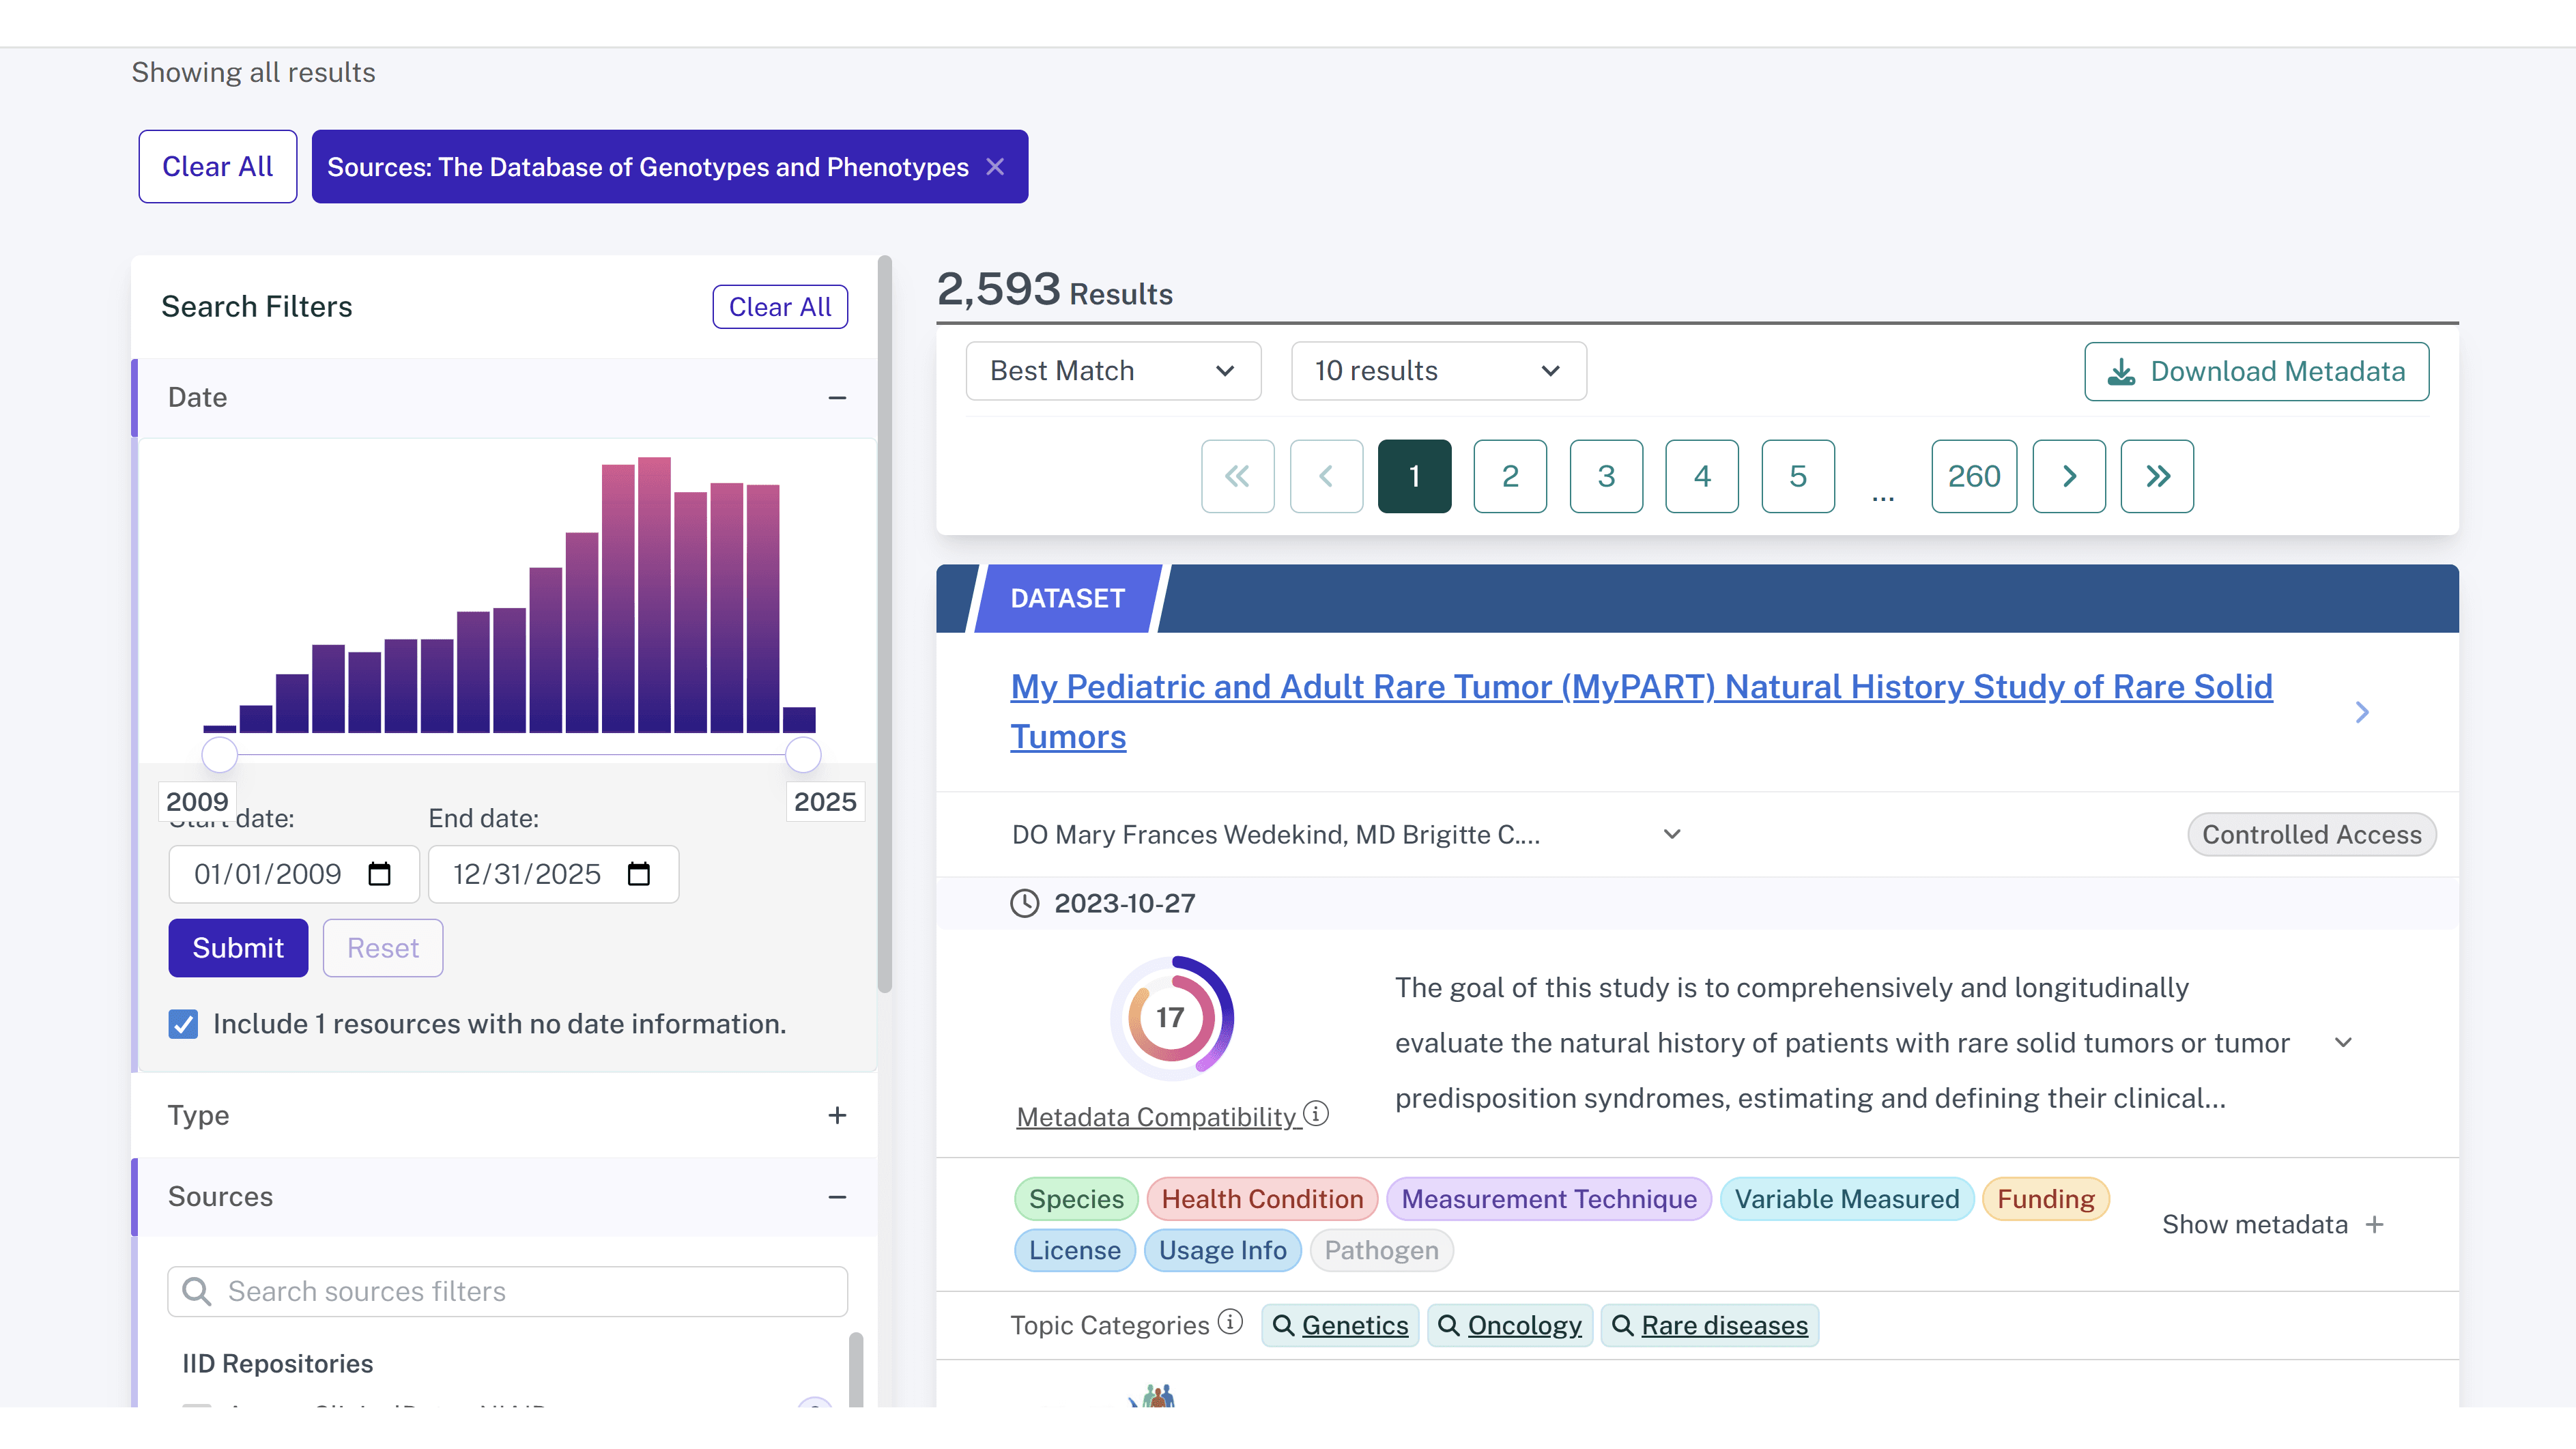Expand the Type filter section

click(837, 1115)
